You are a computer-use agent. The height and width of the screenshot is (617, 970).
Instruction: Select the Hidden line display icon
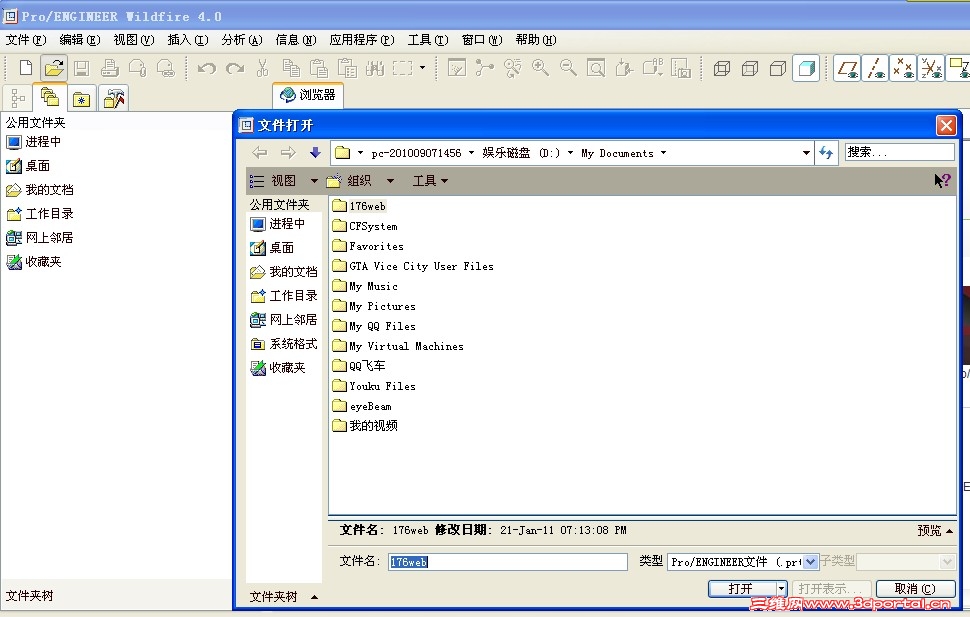pyautogui.click(x=750, y=67)
